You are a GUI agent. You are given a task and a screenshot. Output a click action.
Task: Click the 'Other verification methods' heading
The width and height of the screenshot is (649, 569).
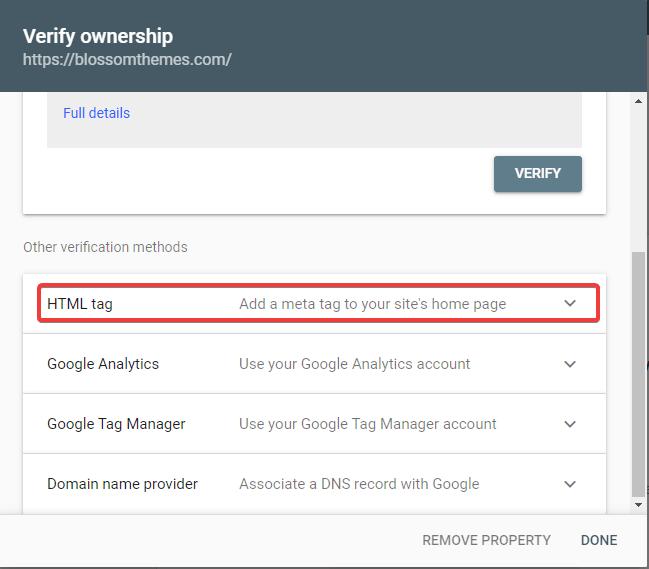105,247
